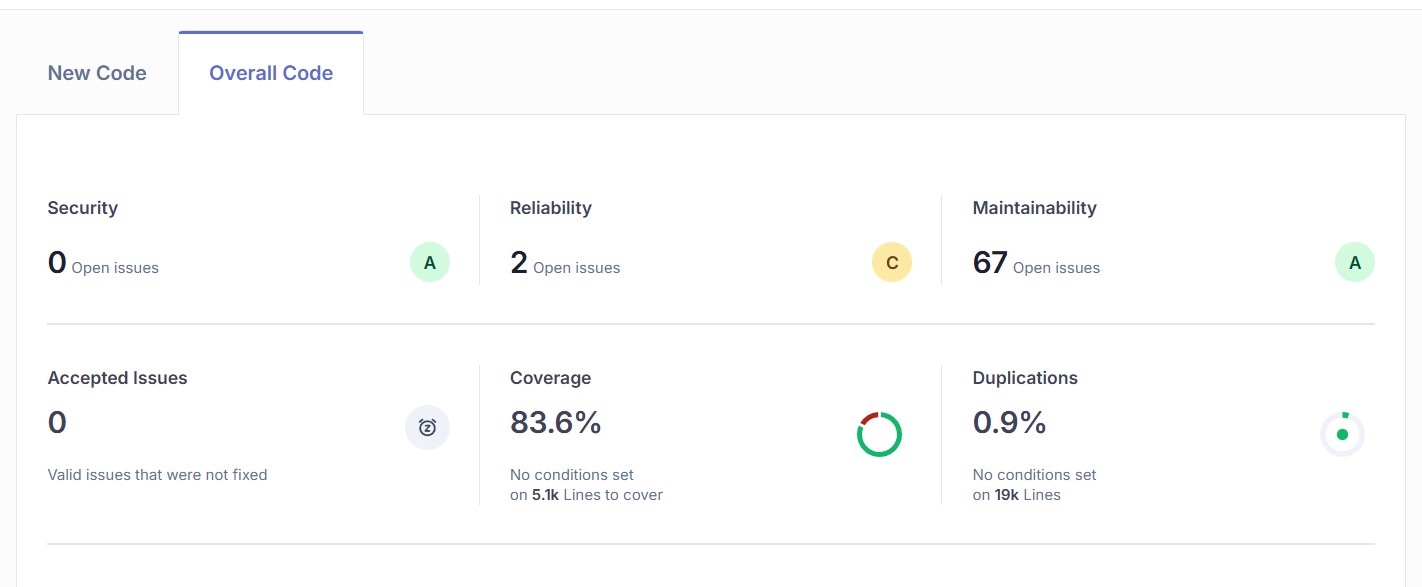The height and width of the screenshot is (587, 1422).
Task: Switch to the New Code tab
Action: coord(97,72)
